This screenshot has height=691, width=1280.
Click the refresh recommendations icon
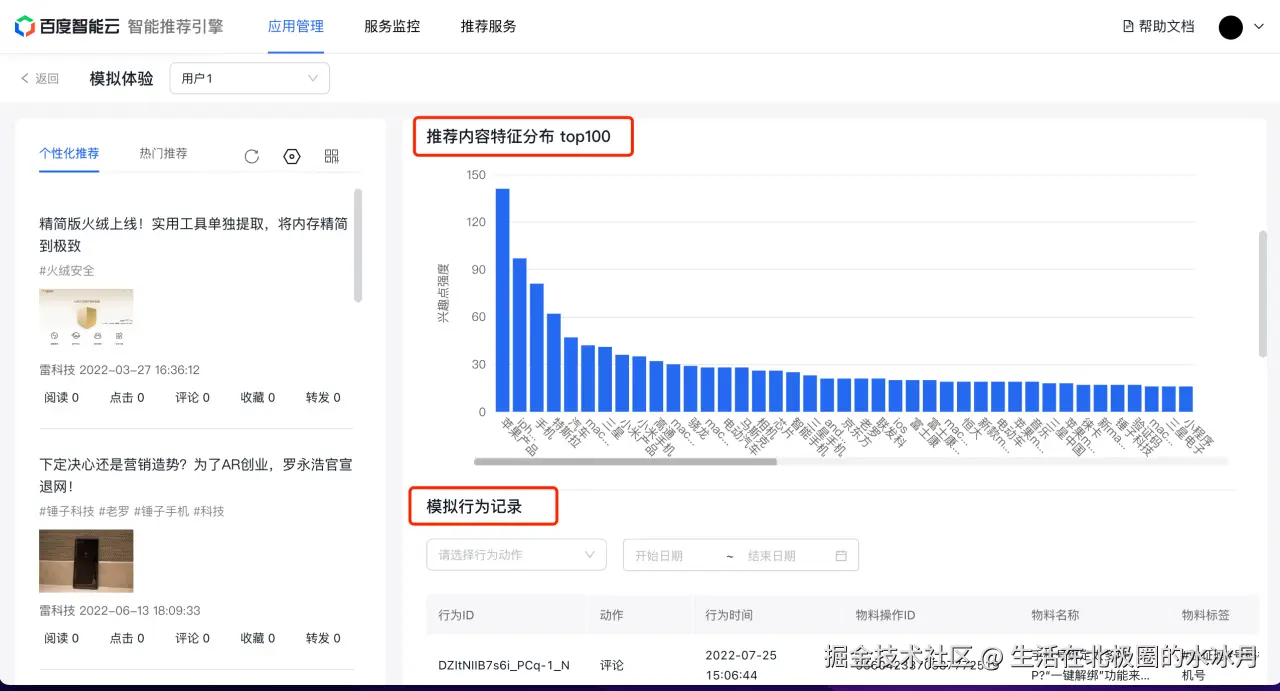tap(252, 156)
